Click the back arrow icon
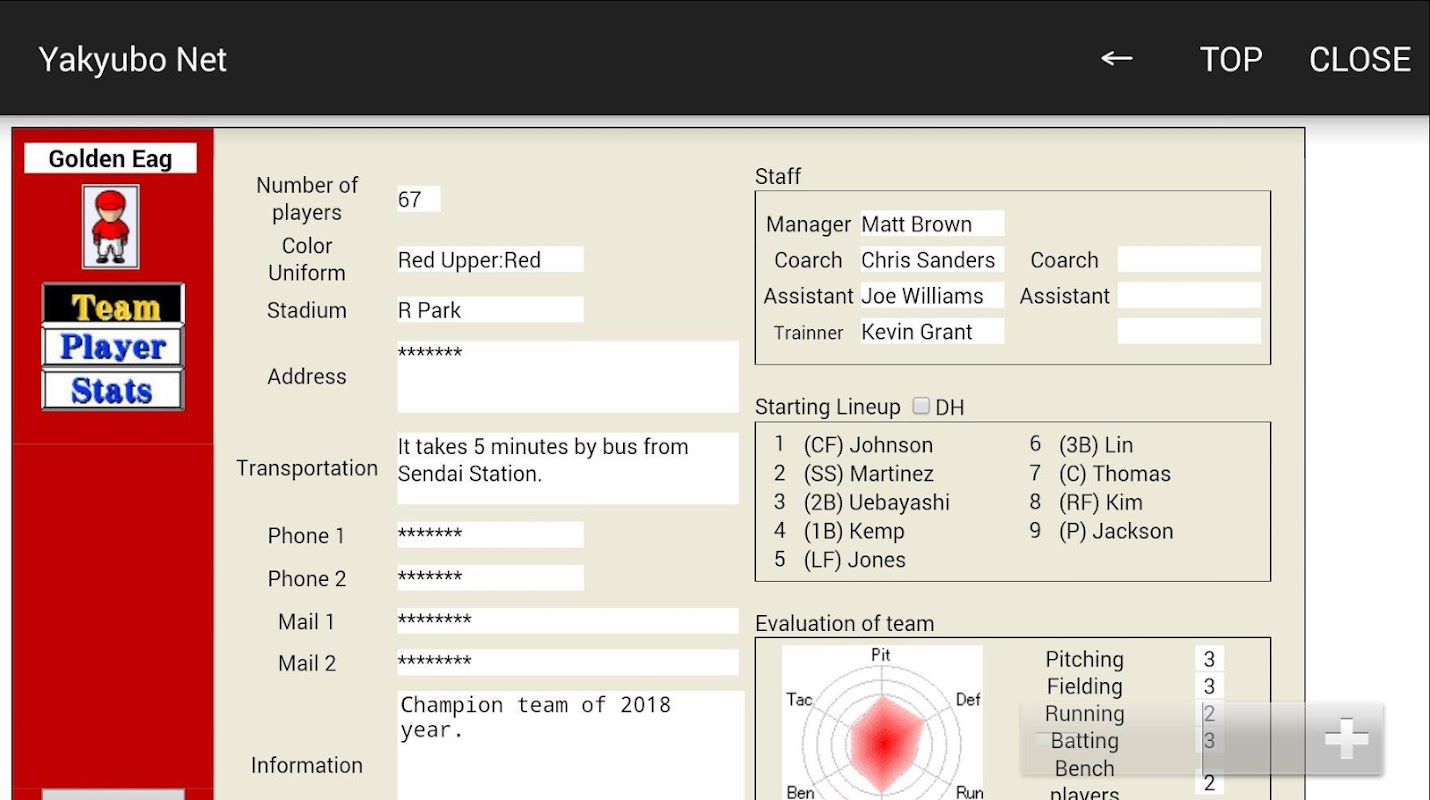The width and height of the screenshot is (1430, 800). pos(1116,59)
